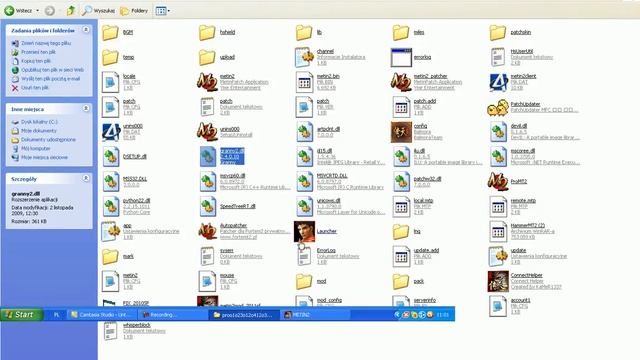Click Opublikuj ten plik w sieci Web
The width and height of the screenshot is (640, 360).
(x=52, y=70)
